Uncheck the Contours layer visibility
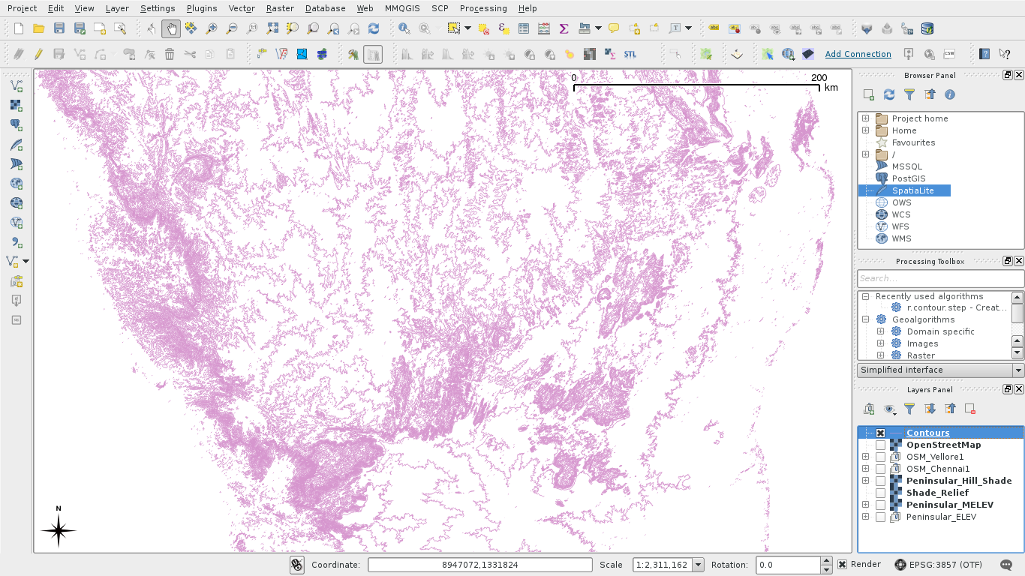 click(880, 433)
